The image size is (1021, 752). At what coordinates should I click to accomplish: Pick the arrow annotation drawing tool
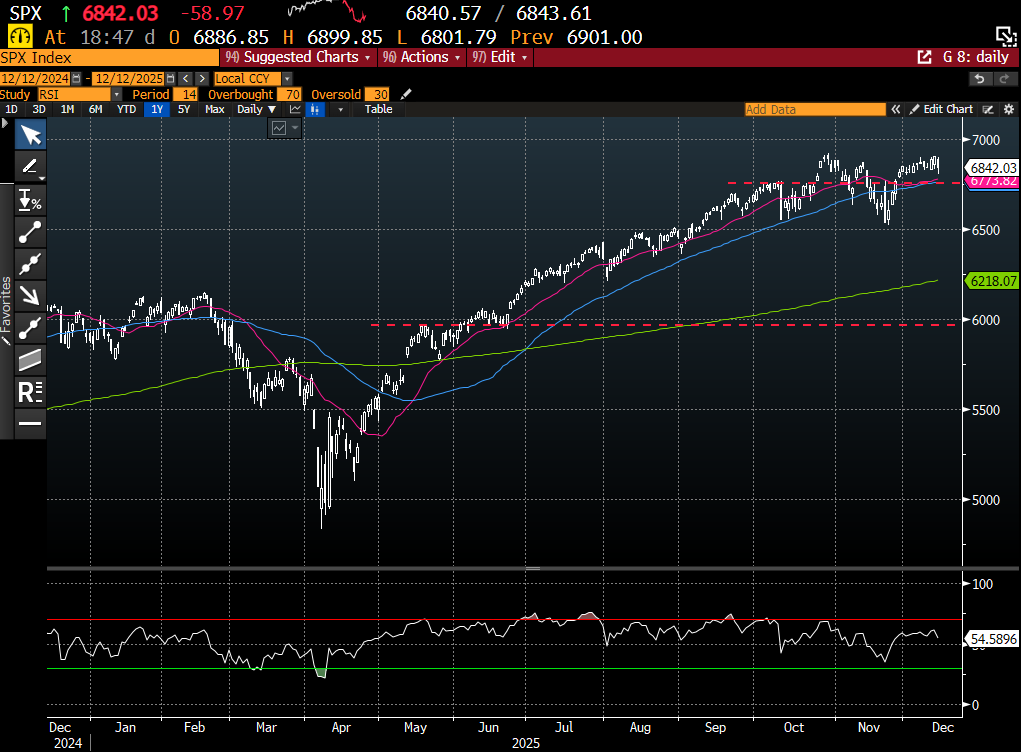[x=30, y=295]
